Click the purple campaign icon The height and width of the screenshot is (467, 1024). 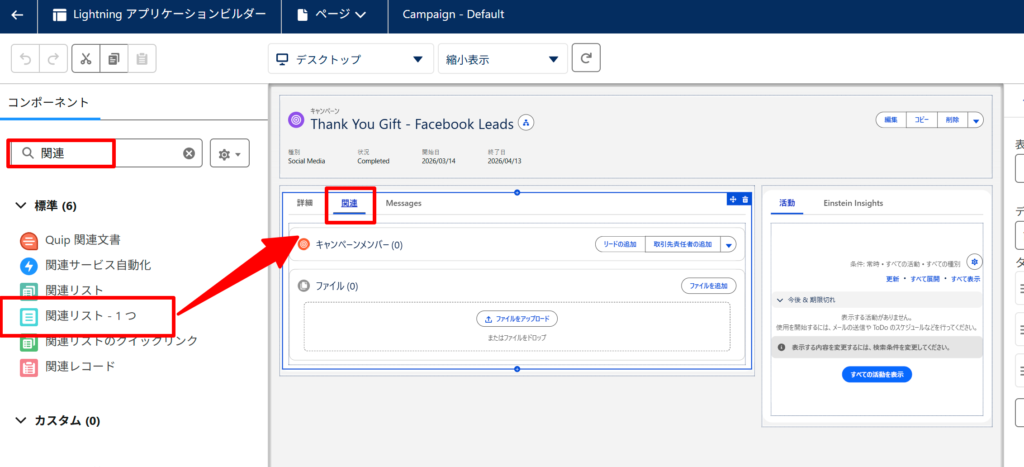(x=296, y=120)
